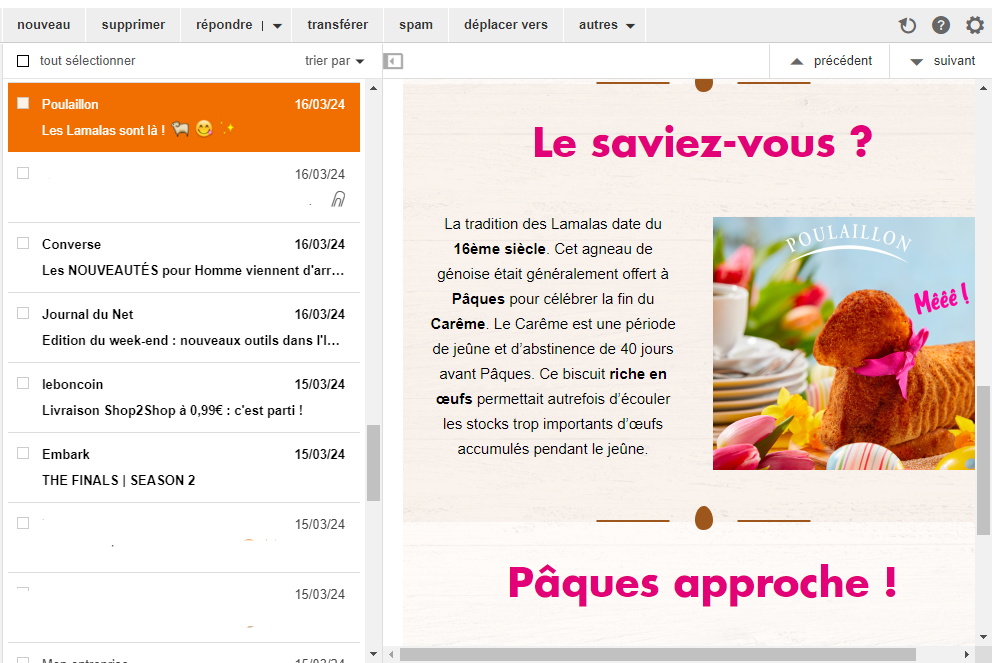1002x663 pixels.
Task: Click the next message down arrow
Action: [x=916, y=61]
